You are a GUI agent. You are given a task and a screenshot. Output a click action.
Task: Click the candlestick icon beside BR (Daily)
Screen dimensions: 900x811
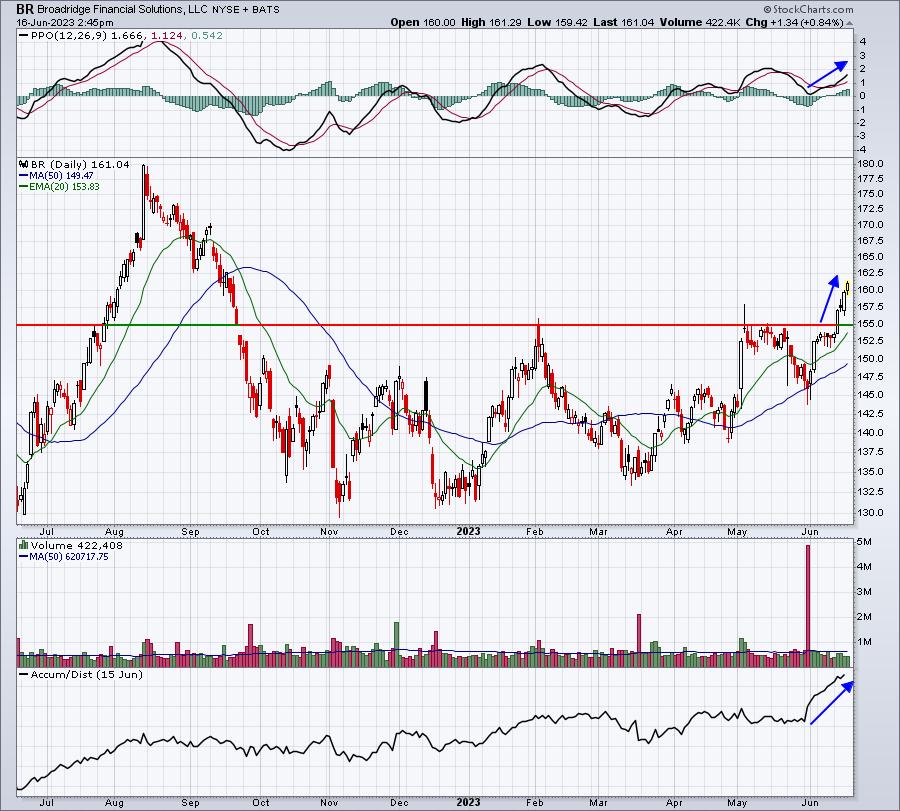coord(24,164)
